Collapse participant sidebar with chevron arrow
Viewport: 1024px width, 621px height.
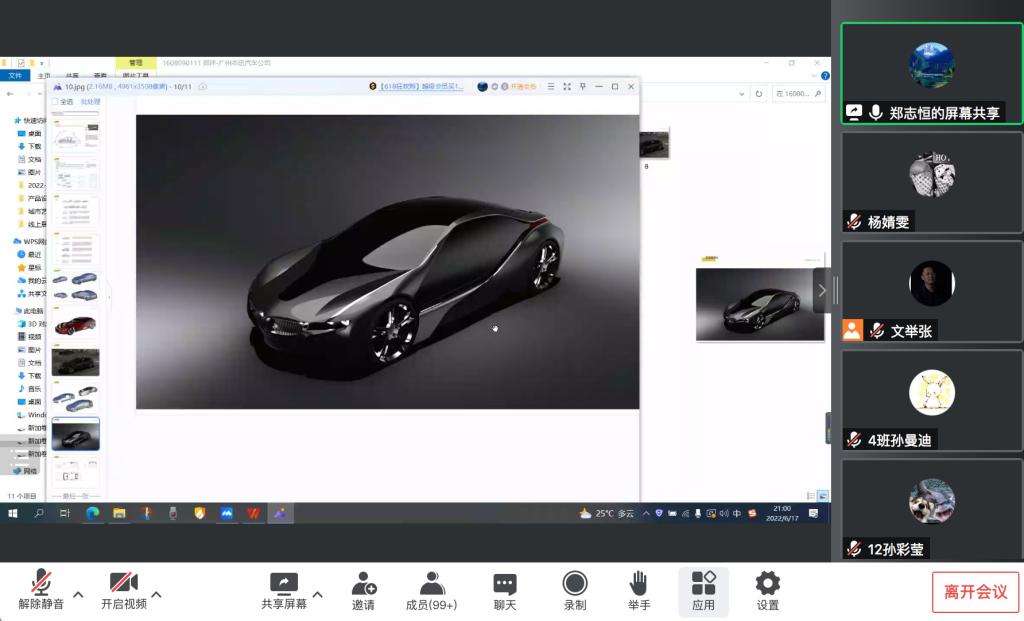(x=822, y=291)
